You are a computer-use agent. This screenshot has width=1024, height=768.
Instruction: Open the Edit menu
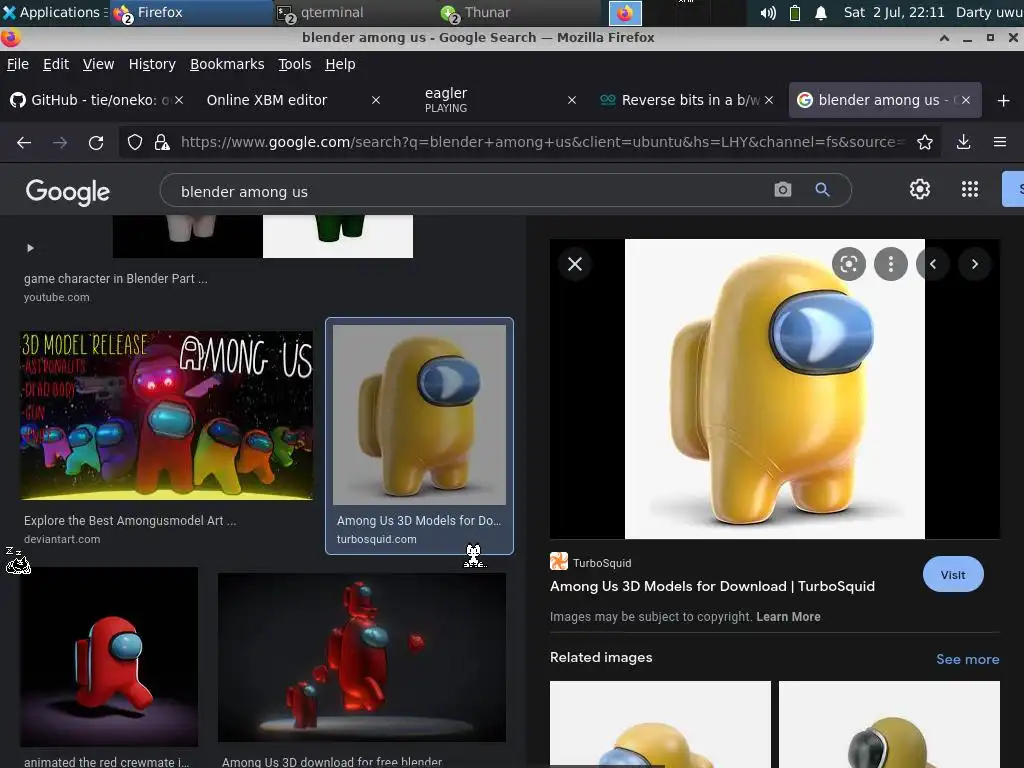[x=56, y=64]
